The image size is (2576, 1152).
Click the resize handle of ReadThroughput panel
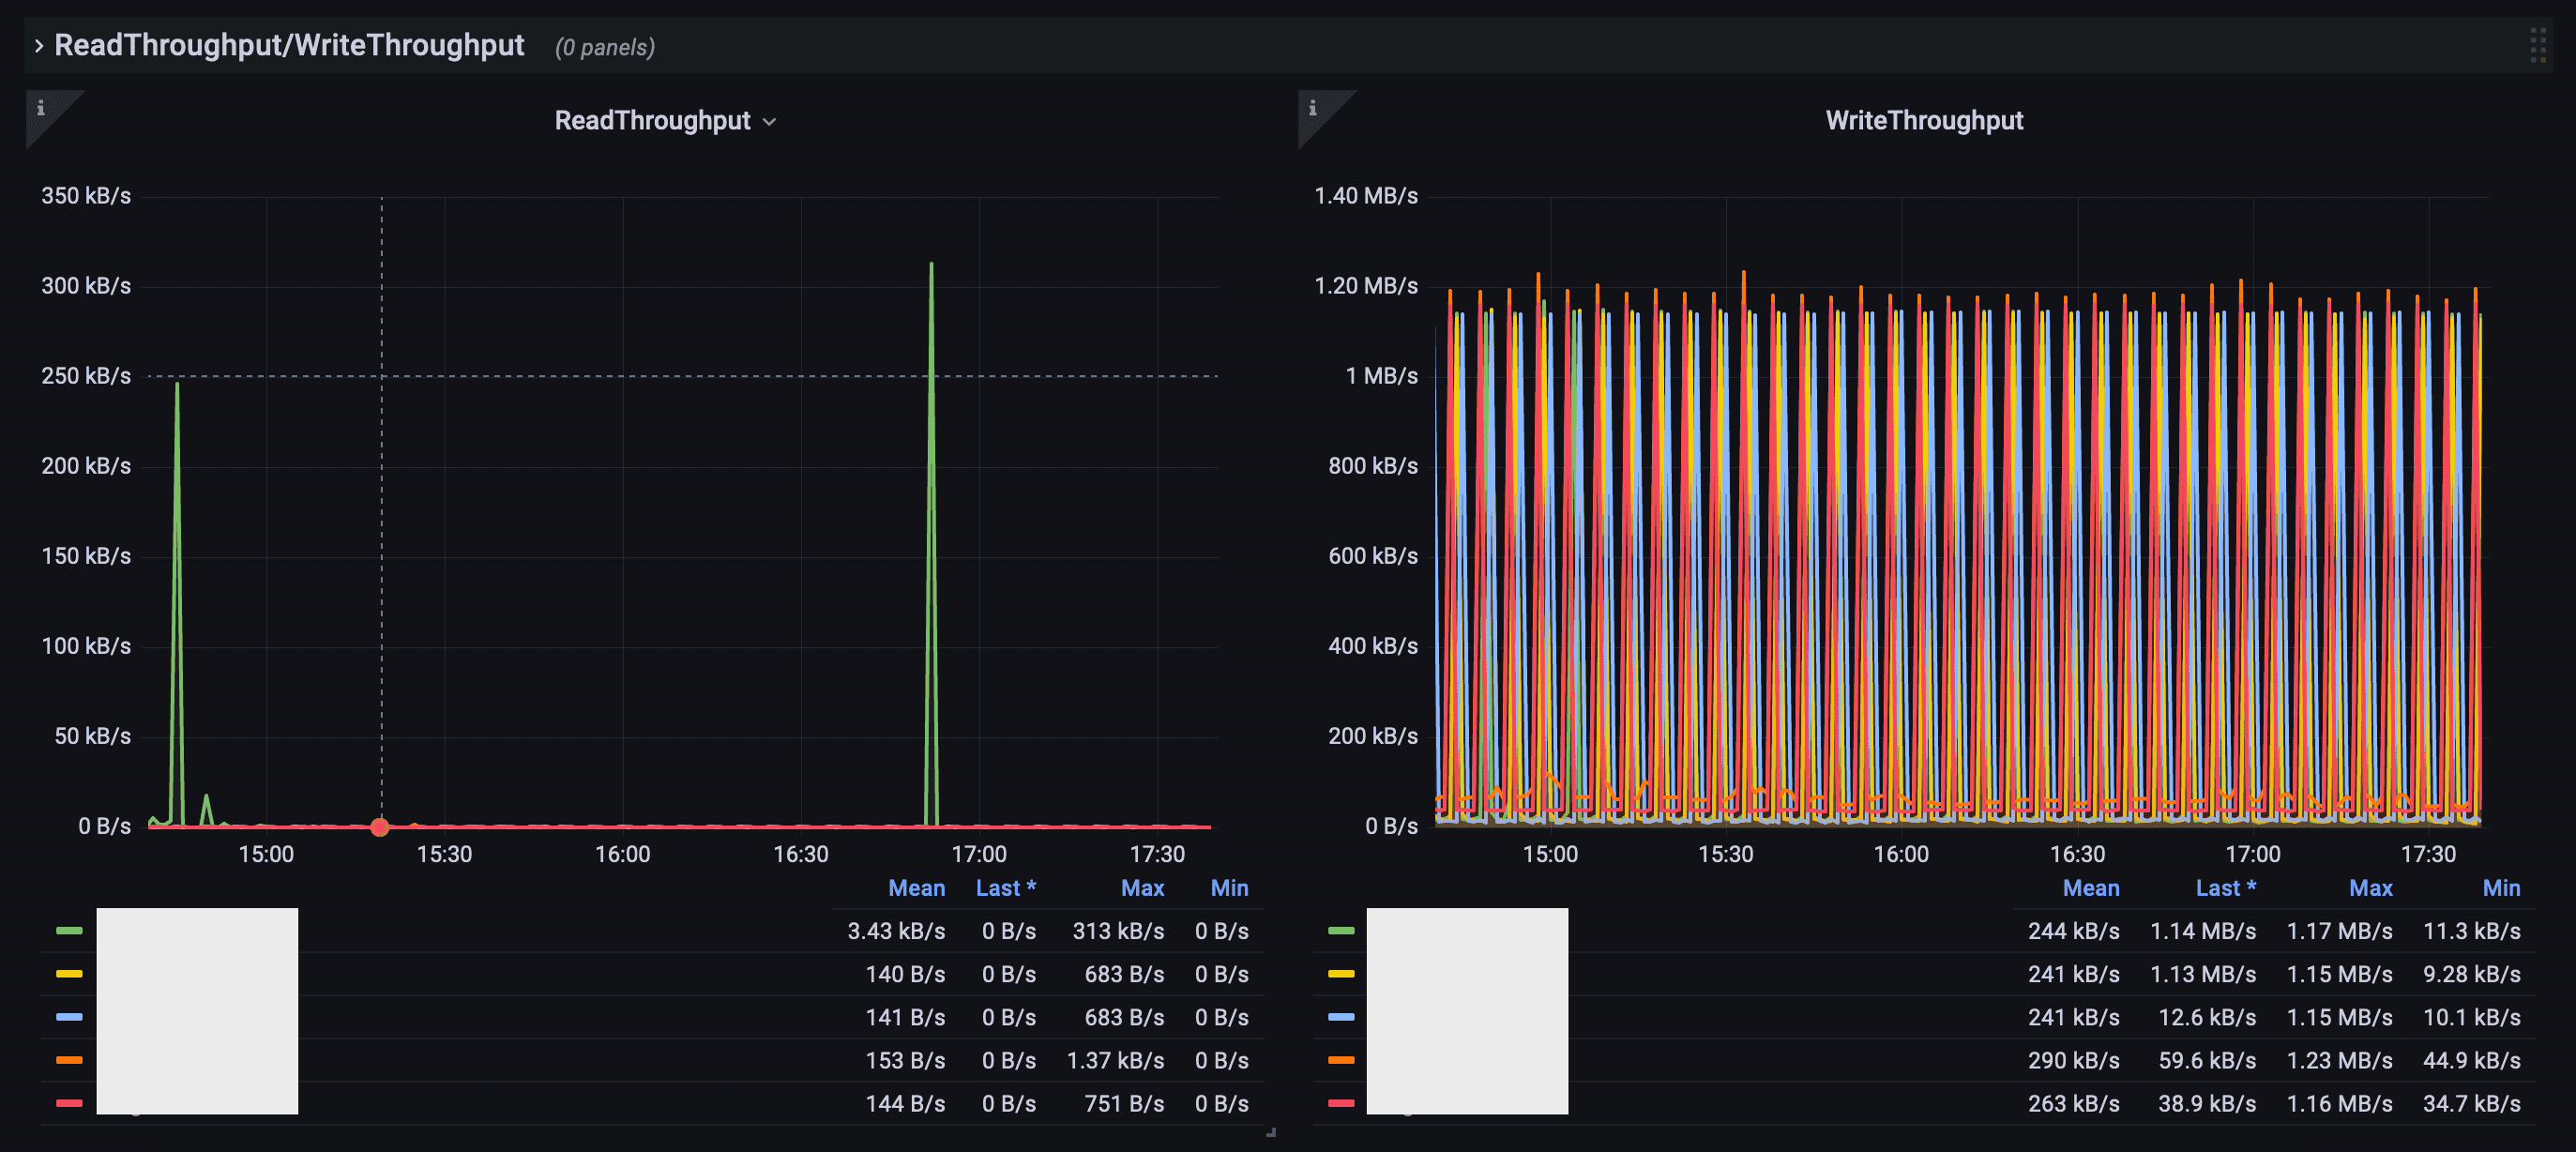[1270, 1132]
